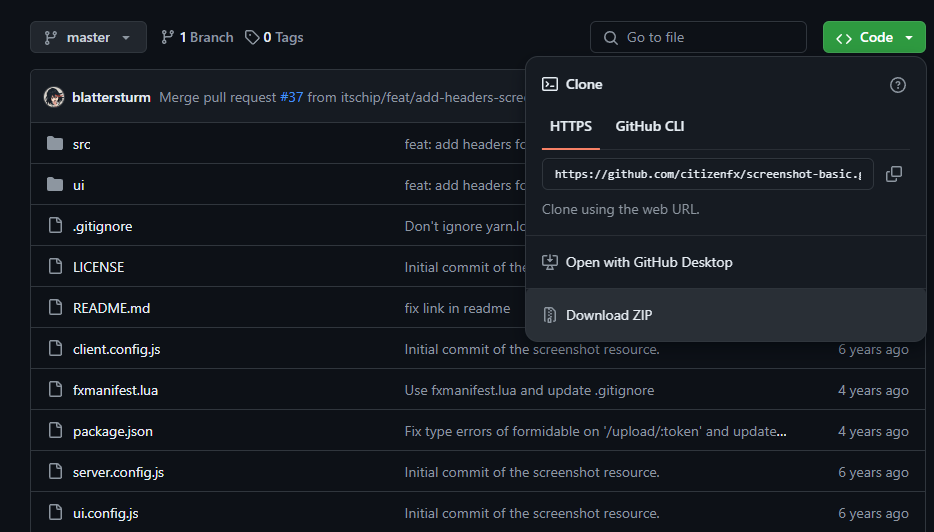Switch to the GitHub CLI tab

(649, 126)
